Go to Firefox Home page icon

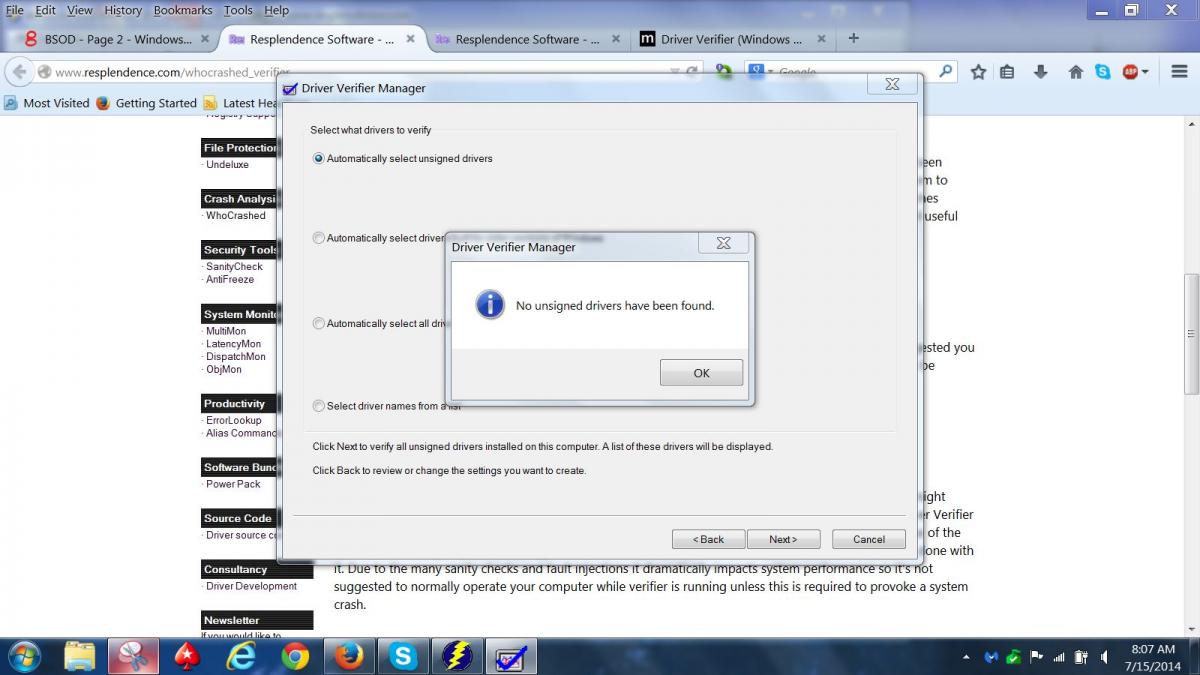point(1076,72)
